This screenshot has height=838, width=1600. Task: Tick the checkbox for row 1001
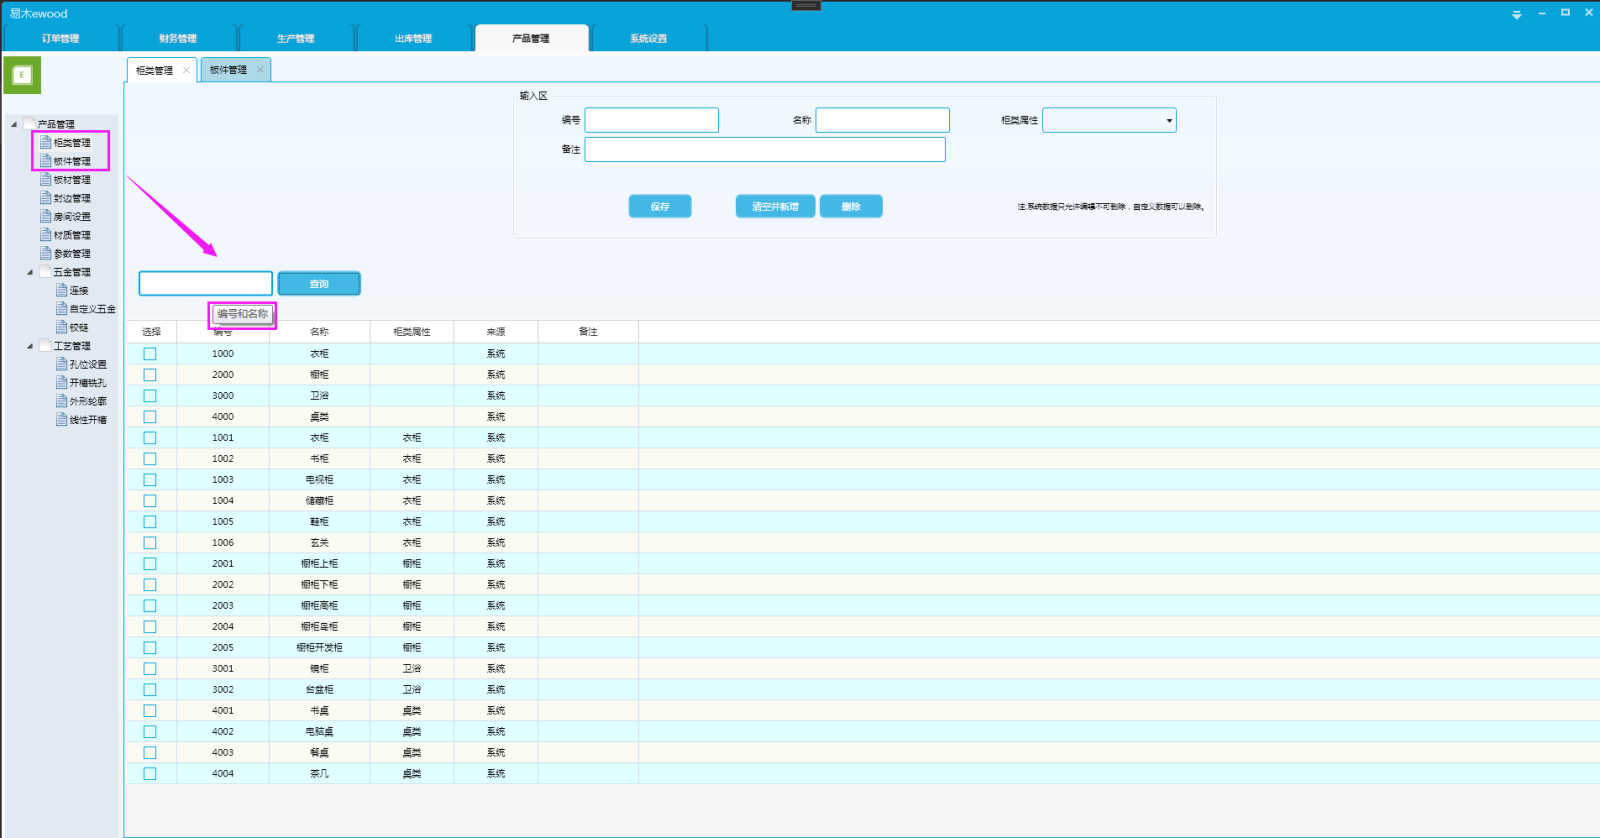coord(150,438)
